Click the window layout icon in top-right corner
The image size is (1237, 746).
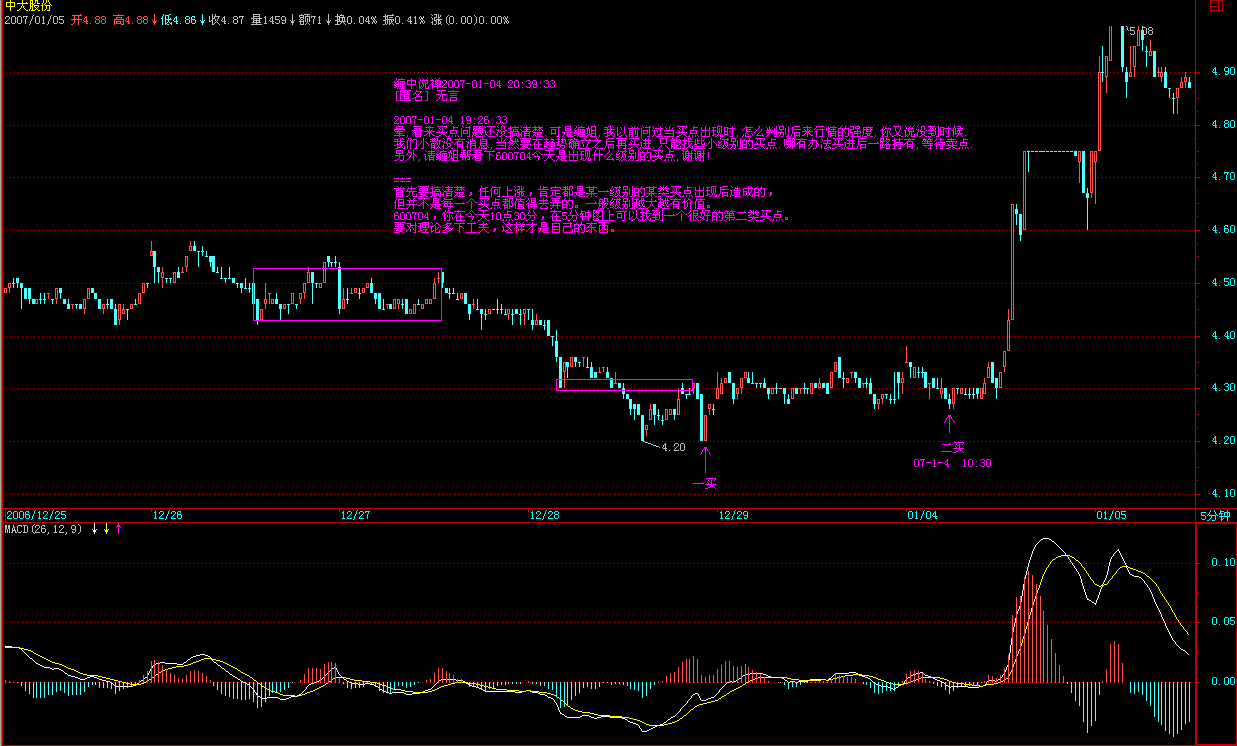tap(1214, 6)
